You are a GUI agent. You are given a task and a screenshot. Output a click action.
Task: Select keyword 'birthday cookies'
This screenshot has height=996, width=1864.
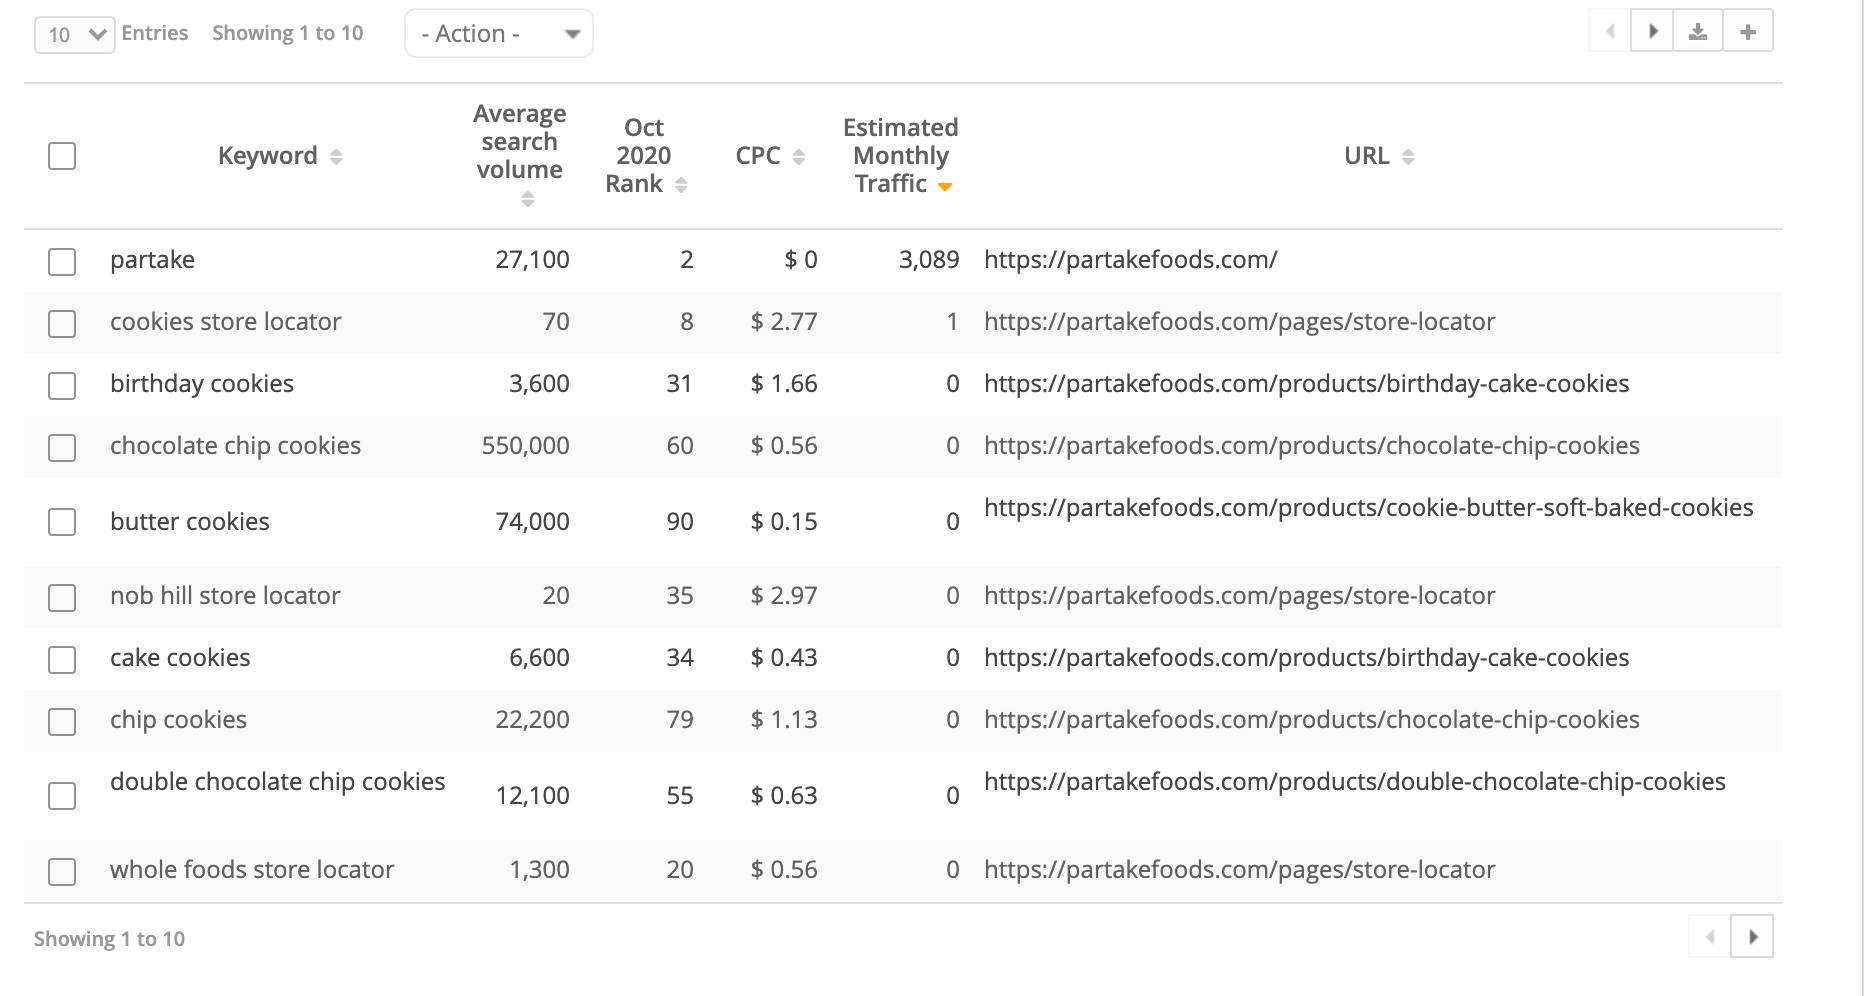[x=202, y=384]
